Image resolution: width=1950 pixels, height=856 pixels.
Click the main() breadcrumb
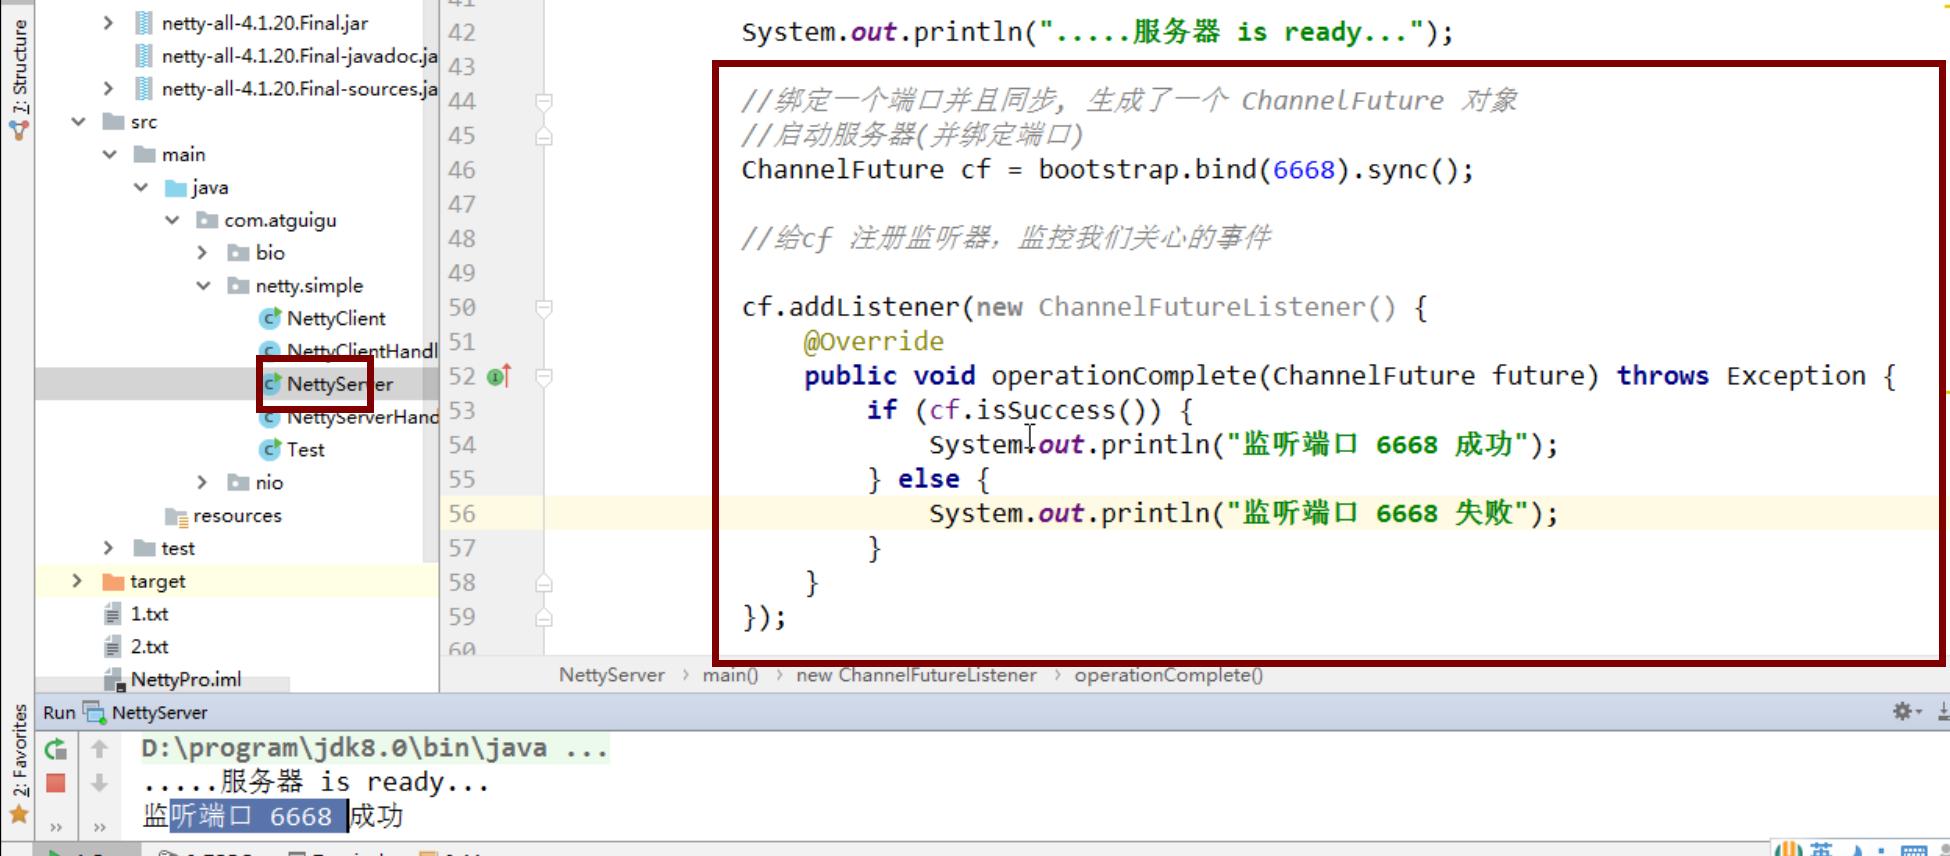pyautogui.click(x=730, y=675)
